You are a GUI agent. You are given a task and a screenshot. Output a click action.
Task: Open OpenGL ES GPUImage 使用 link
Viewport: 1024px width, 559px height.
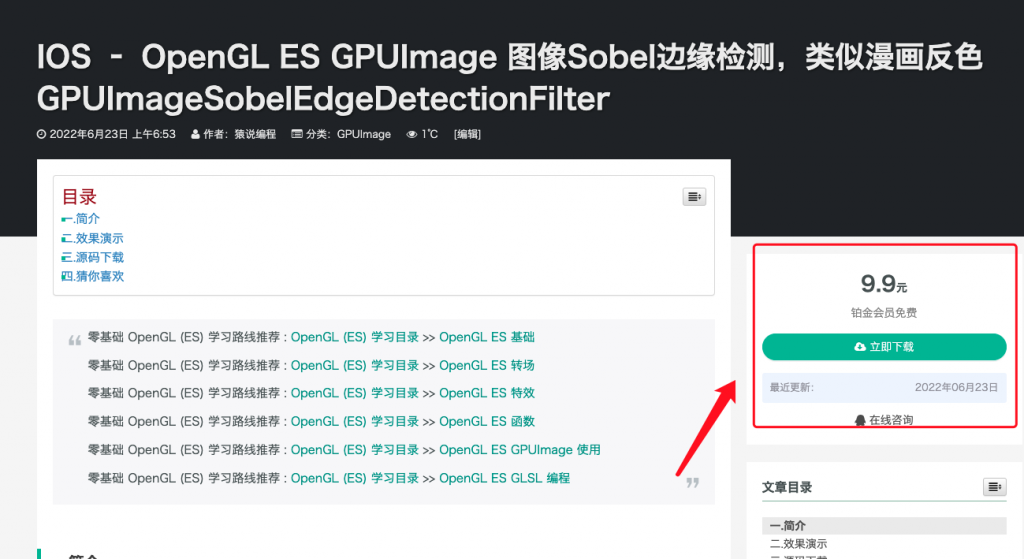520,450
